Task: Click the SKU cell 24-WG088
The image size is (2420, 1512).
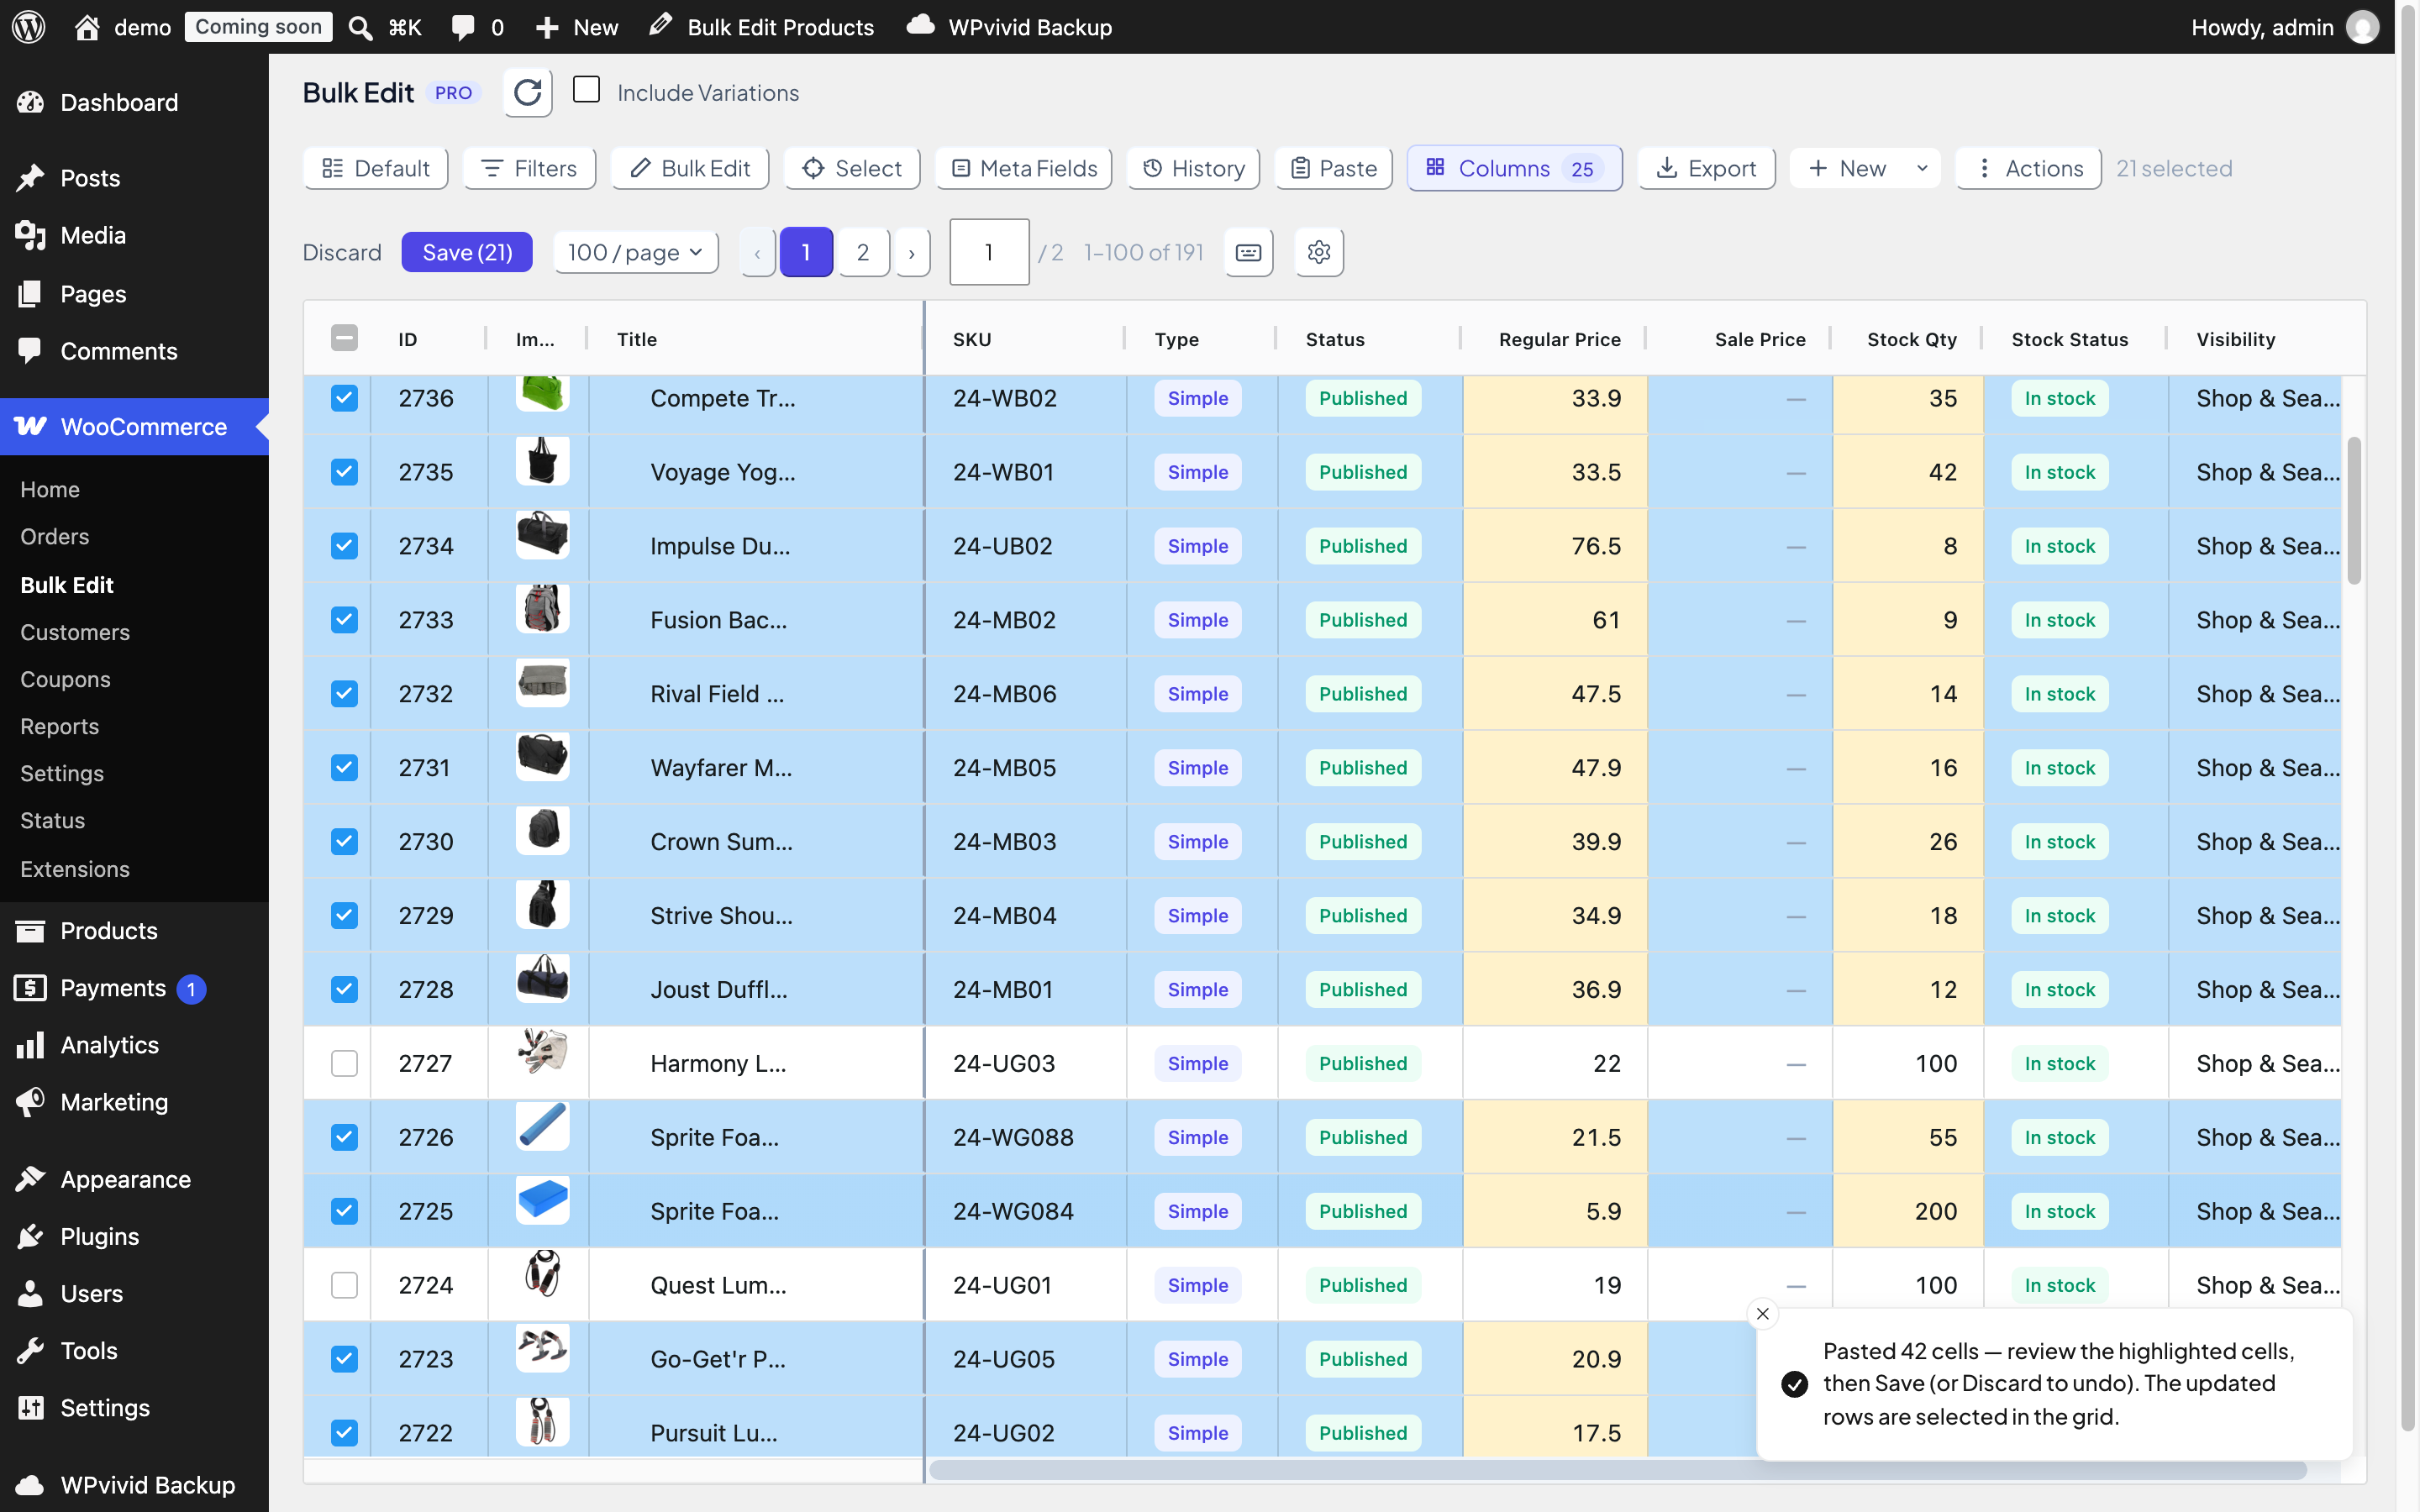Action: 1025,1137
